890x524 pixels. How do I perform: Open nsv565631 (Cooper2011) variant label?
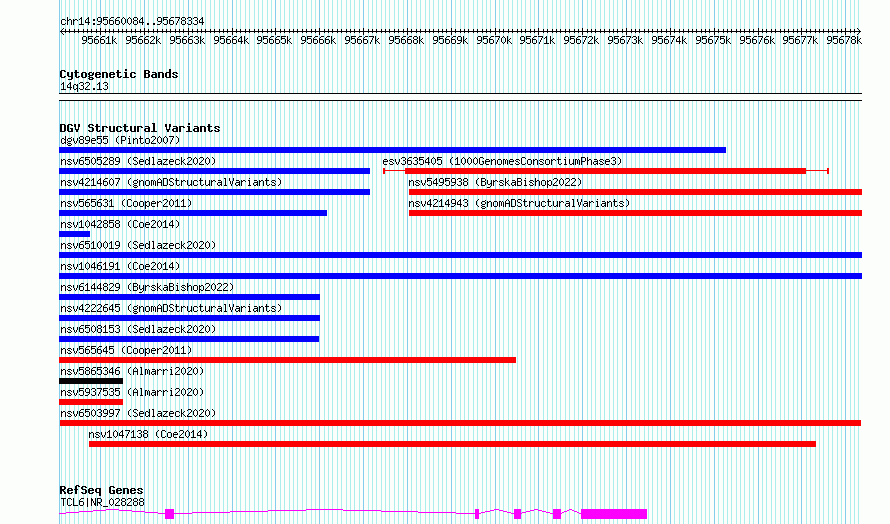(126, 203)
